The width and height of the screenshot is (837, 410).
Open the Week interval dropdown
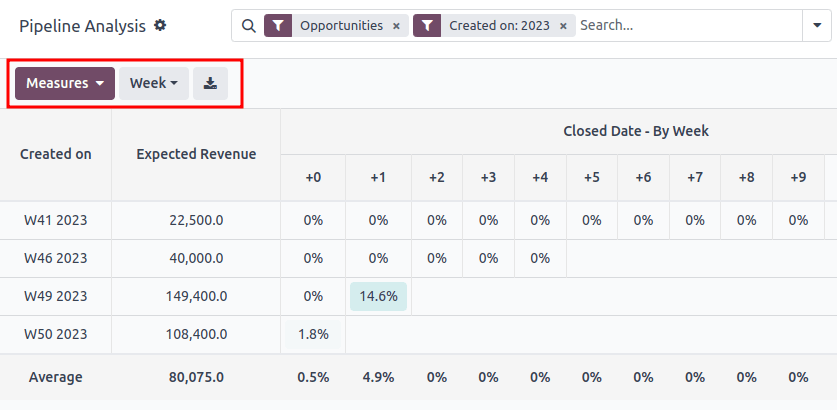[x=153, y=84]
